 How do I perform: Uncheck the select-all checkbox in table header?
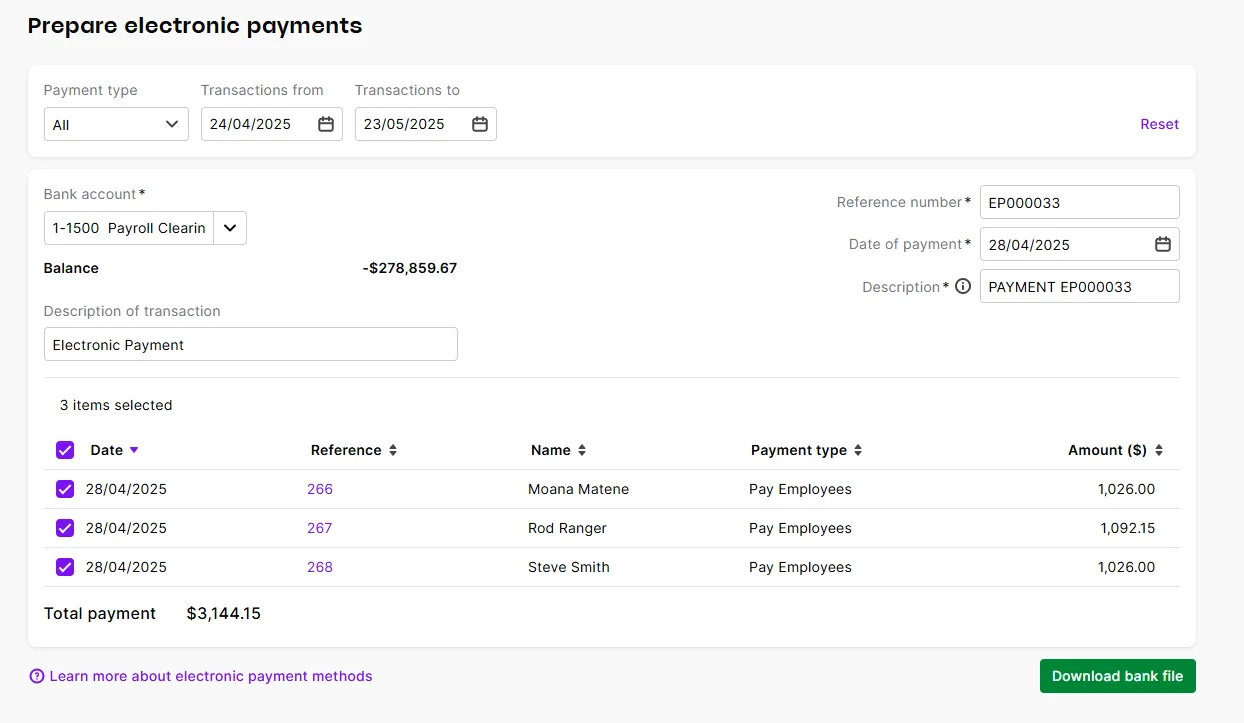(x=65, y=450)
